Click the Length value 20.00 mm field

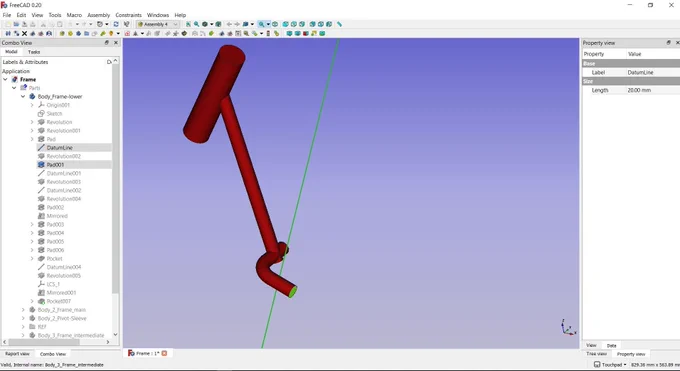[x=653, y=90]
